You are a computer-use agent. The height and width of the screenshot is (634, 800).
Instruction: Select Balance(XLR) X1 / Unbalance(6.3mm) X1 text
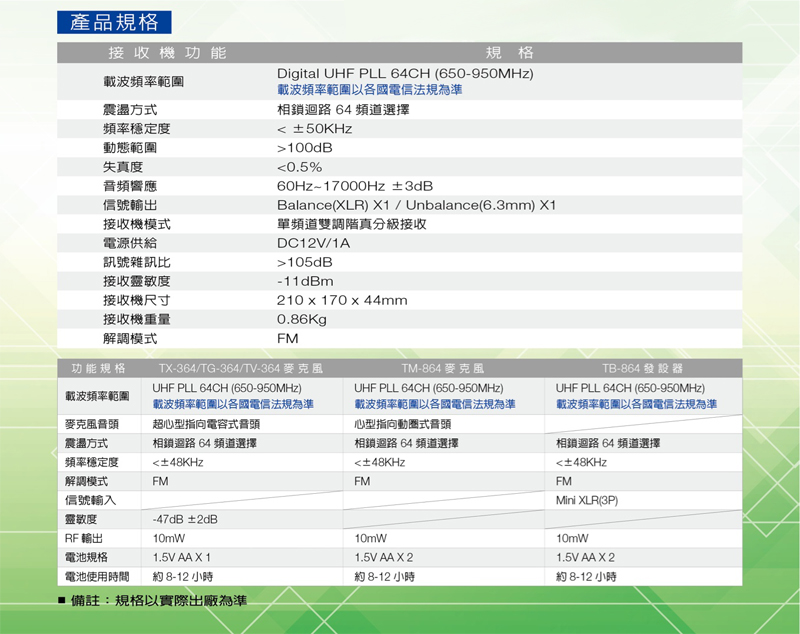point(416,205)
